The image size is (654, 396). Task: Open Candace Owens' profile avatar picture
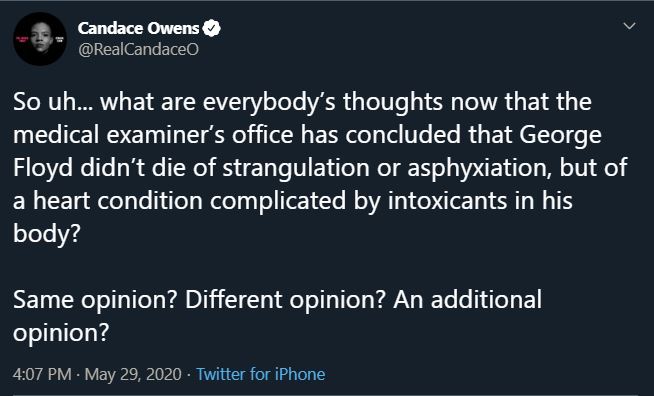[x=40, y=39]
